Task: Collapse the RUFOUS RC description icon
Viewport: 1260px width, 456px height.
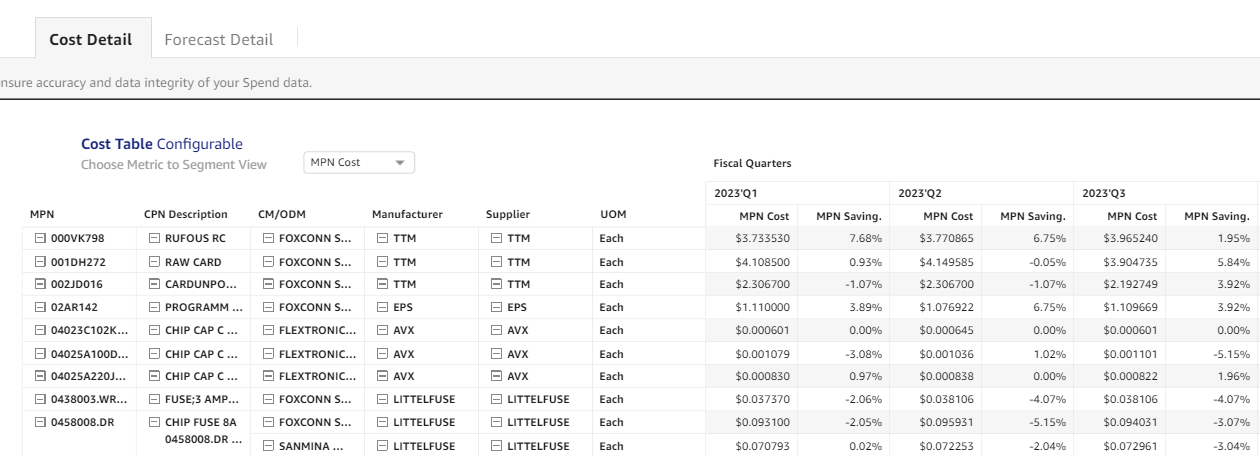Action: tap(154, 238)
